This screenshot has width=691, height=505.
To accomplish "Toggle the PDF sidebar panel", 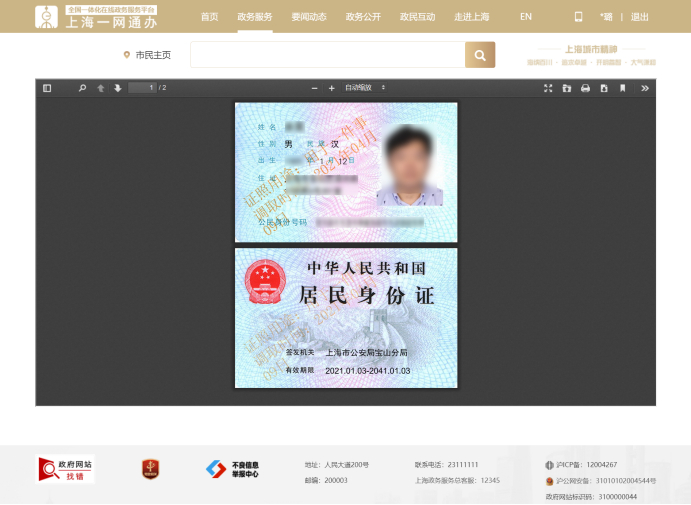I will click(x=47, y=88).
